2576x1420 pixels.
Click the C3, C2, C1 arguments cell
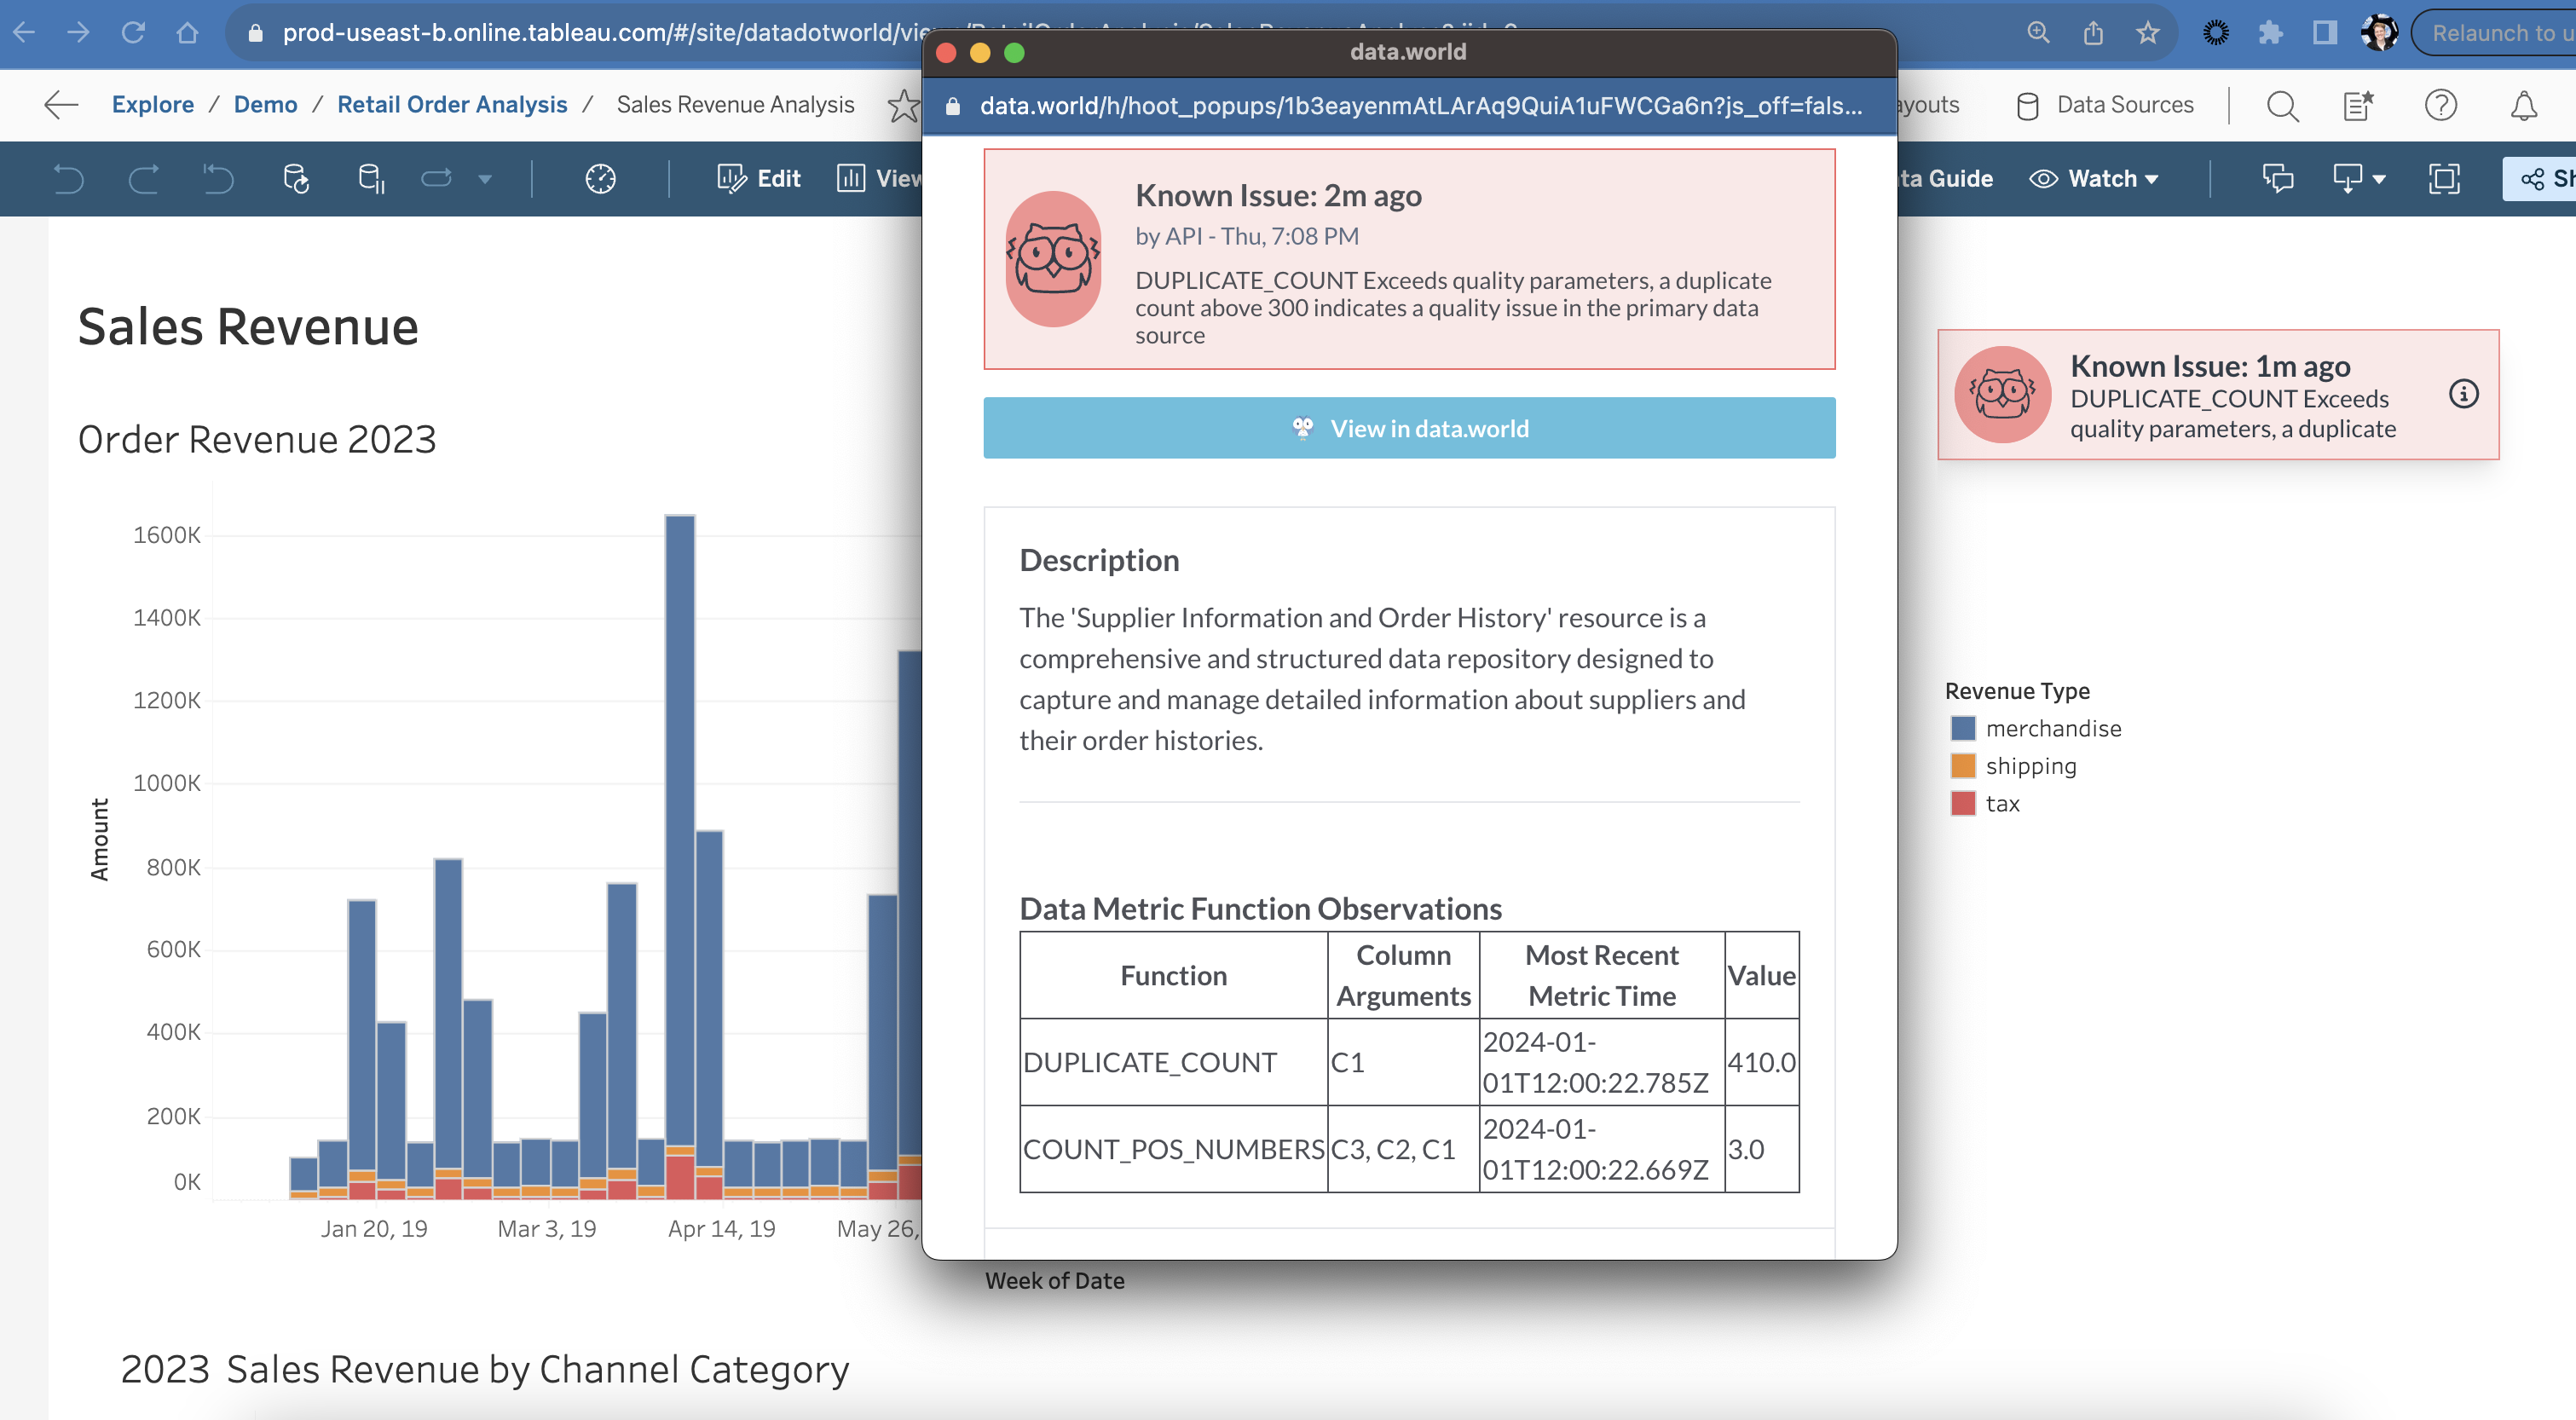click(1403, 1149)
